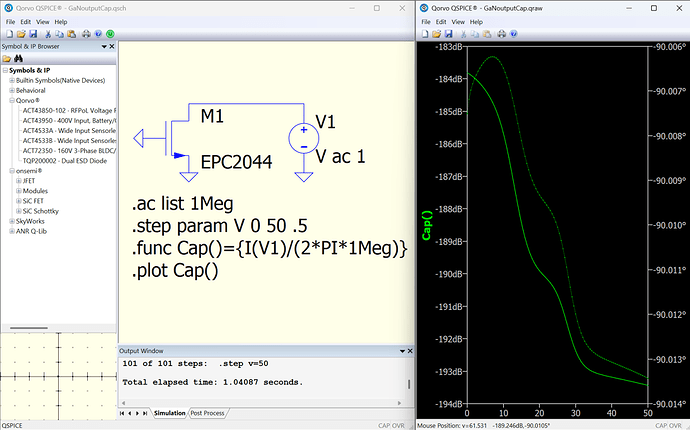Click the green Run simulation icon
The height and width of the screenshot is (430, 690).
[x=110, y=34]
